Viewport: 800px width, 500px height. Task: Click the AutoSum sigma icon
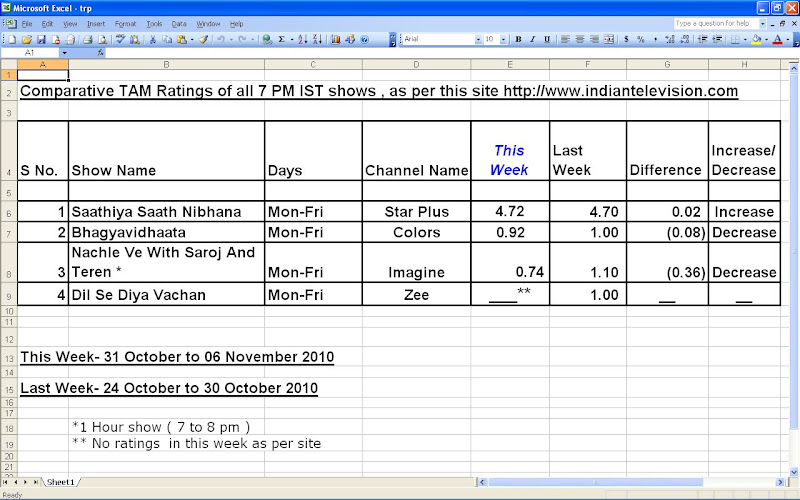[x=281, y=39]
